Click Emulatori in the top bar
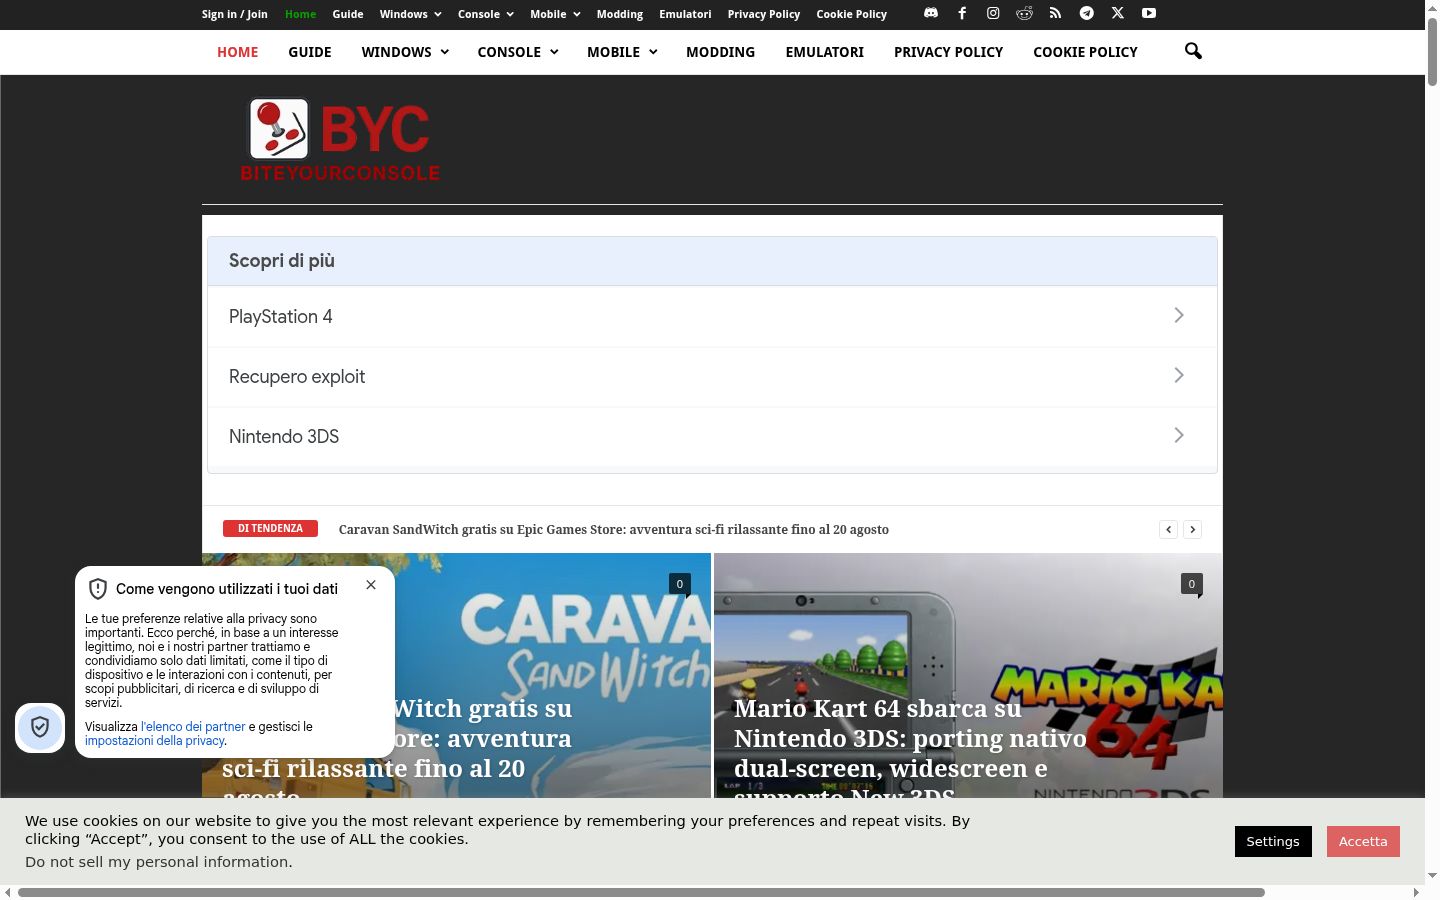Screen dimensions: 1440x900 685,14
